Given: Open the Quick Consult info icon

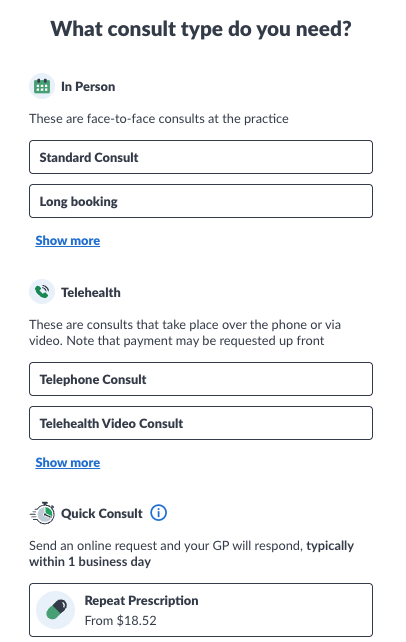Looking at the screenshot, I should pyautogui.click(x=158, y=513).
